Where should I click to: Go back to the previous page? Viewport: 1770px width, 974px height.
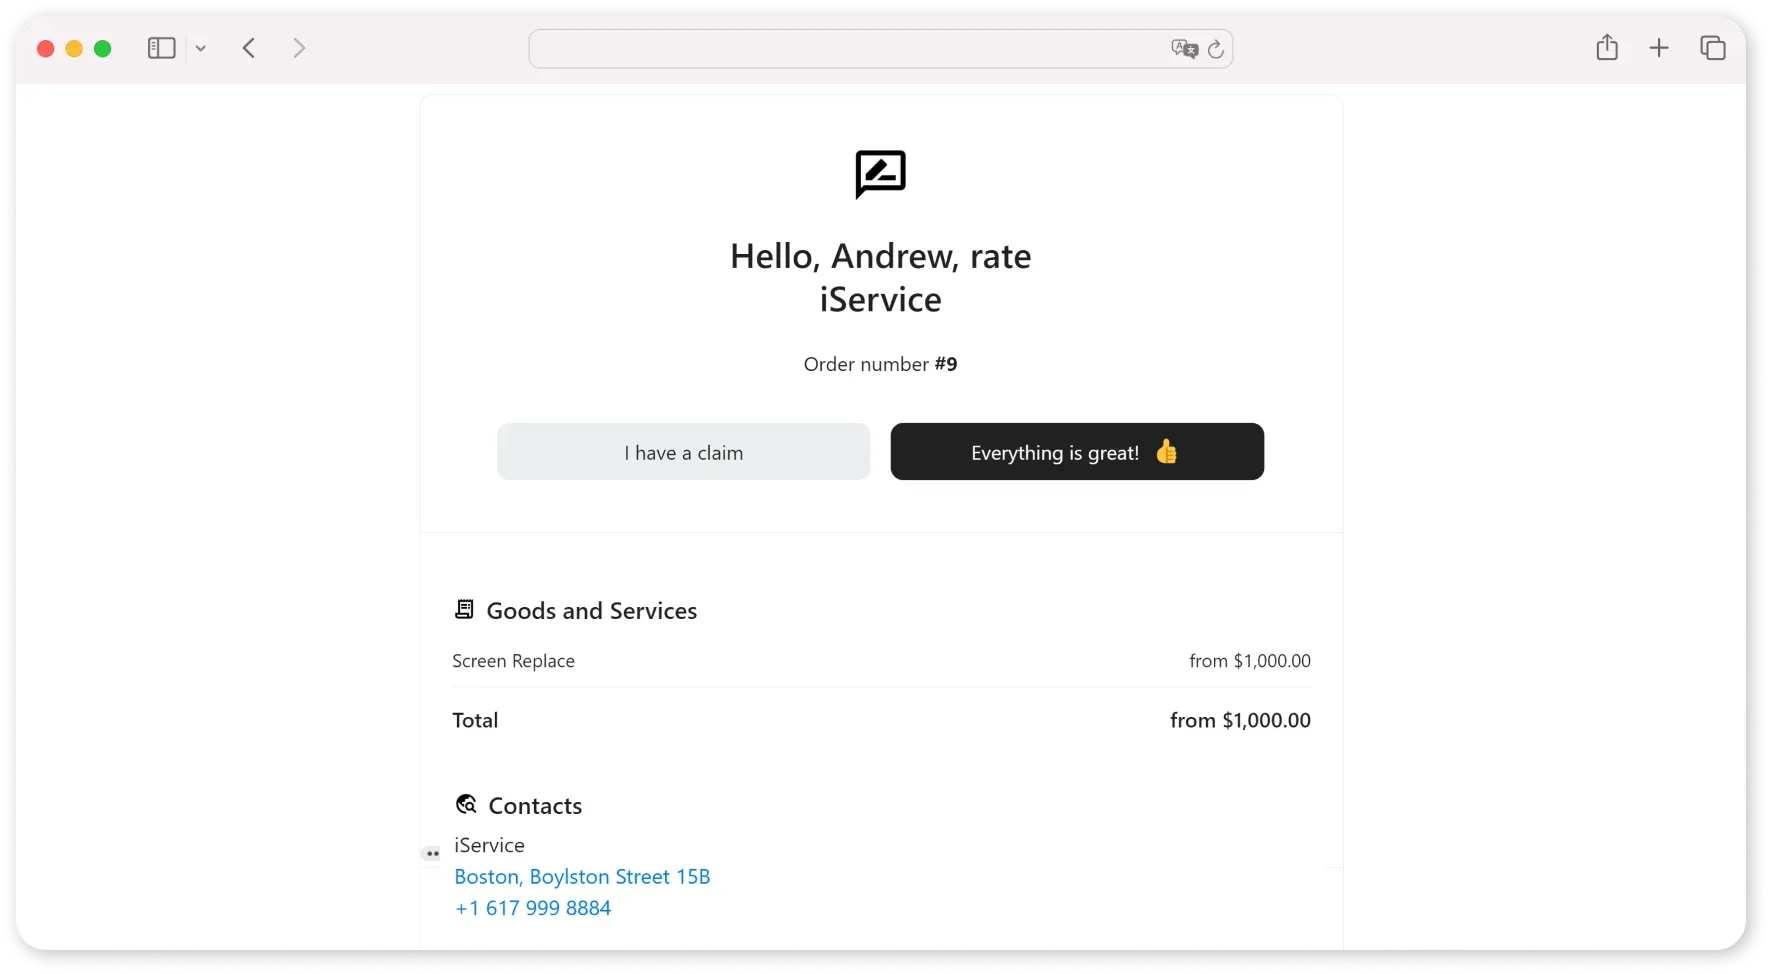pyautogui.click(x=249, y=48)
